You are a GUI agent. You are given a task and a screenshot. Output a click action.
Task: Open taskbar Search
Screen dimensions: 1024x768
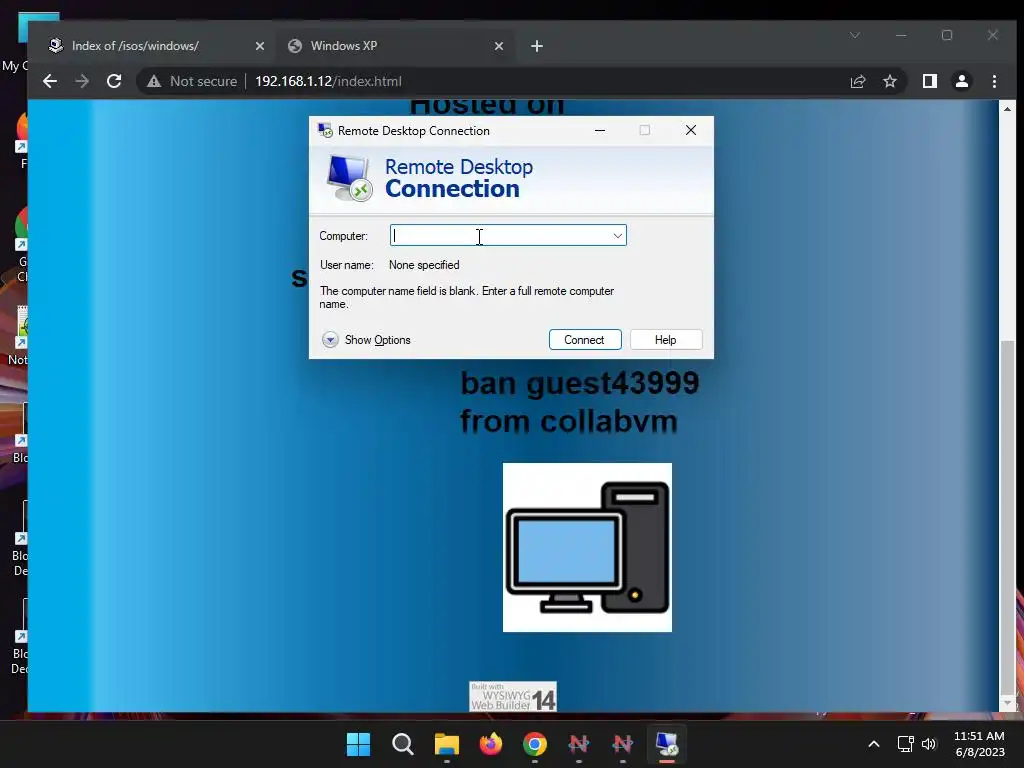402,744
